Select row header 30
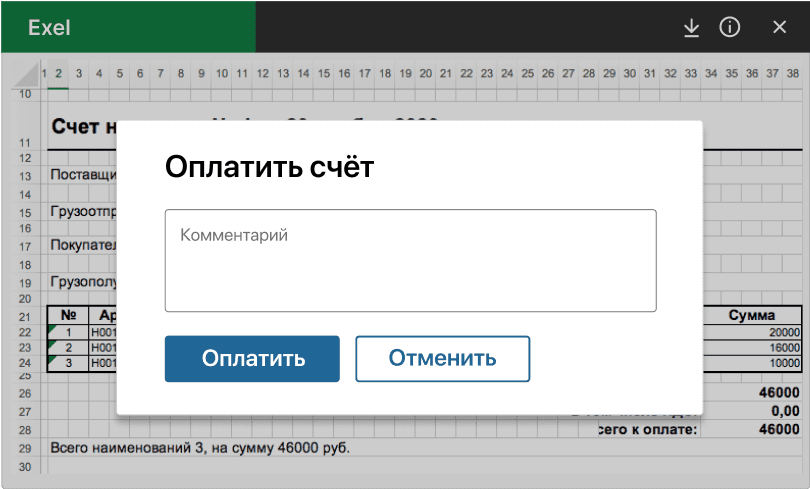The height and width of the screenshot is (489, 810). [x=25, y=467]
